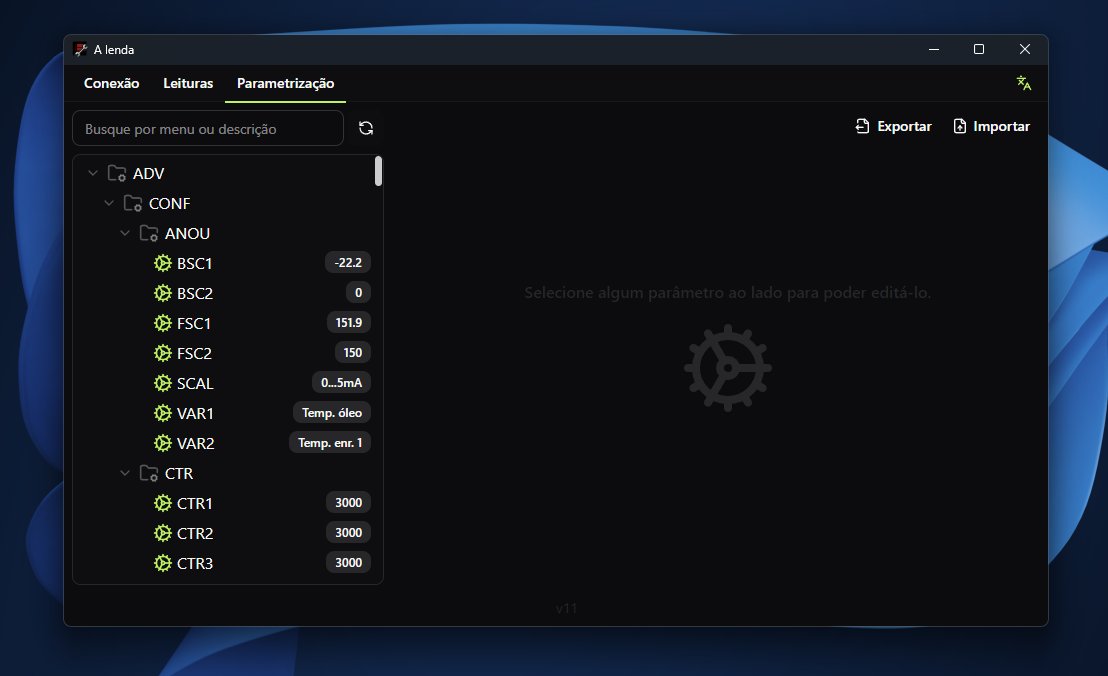Click the ADV folder icon
Screen dimensions: 1108x676
click(117, 173)
